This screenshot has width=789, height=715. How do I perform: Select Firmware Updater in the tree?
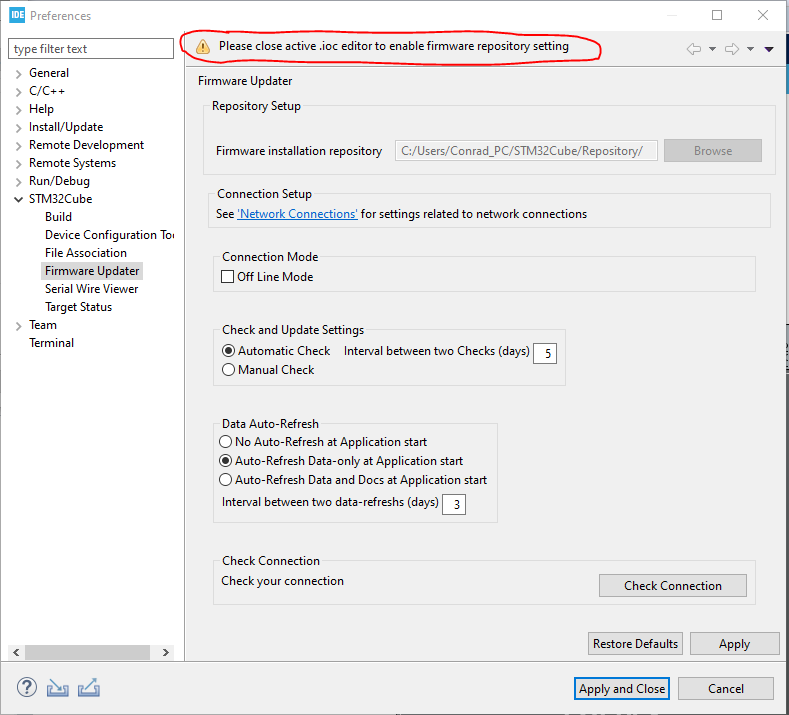pyautogui.click(x=92, y=271)
